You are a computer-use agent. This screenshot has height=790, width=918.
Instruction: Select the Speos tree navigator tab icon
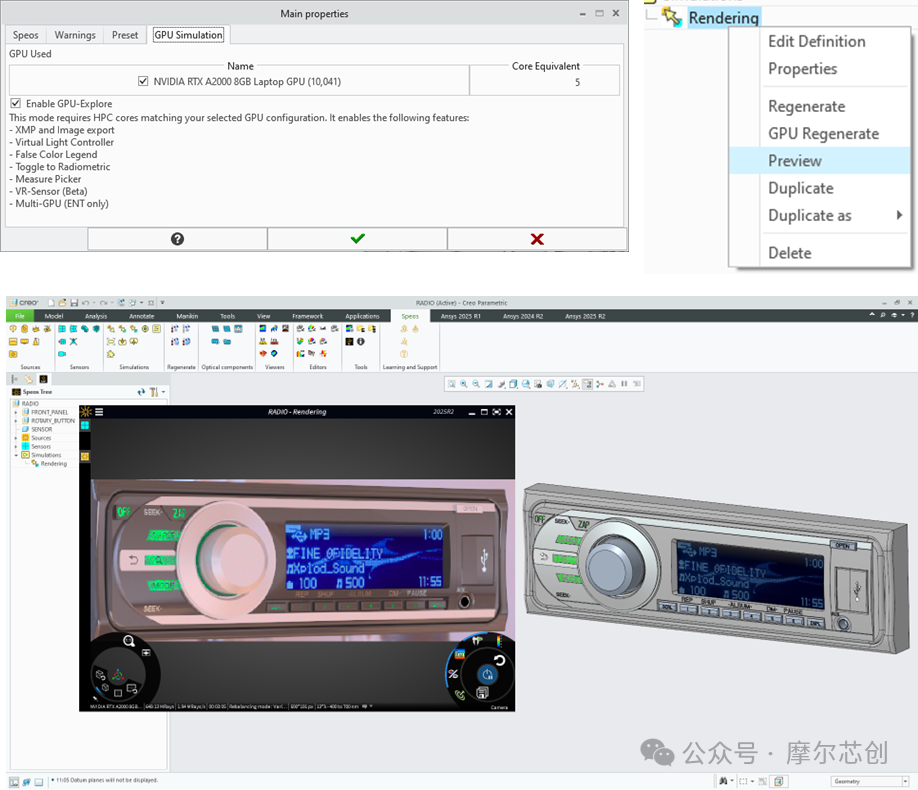coord(43,379)
